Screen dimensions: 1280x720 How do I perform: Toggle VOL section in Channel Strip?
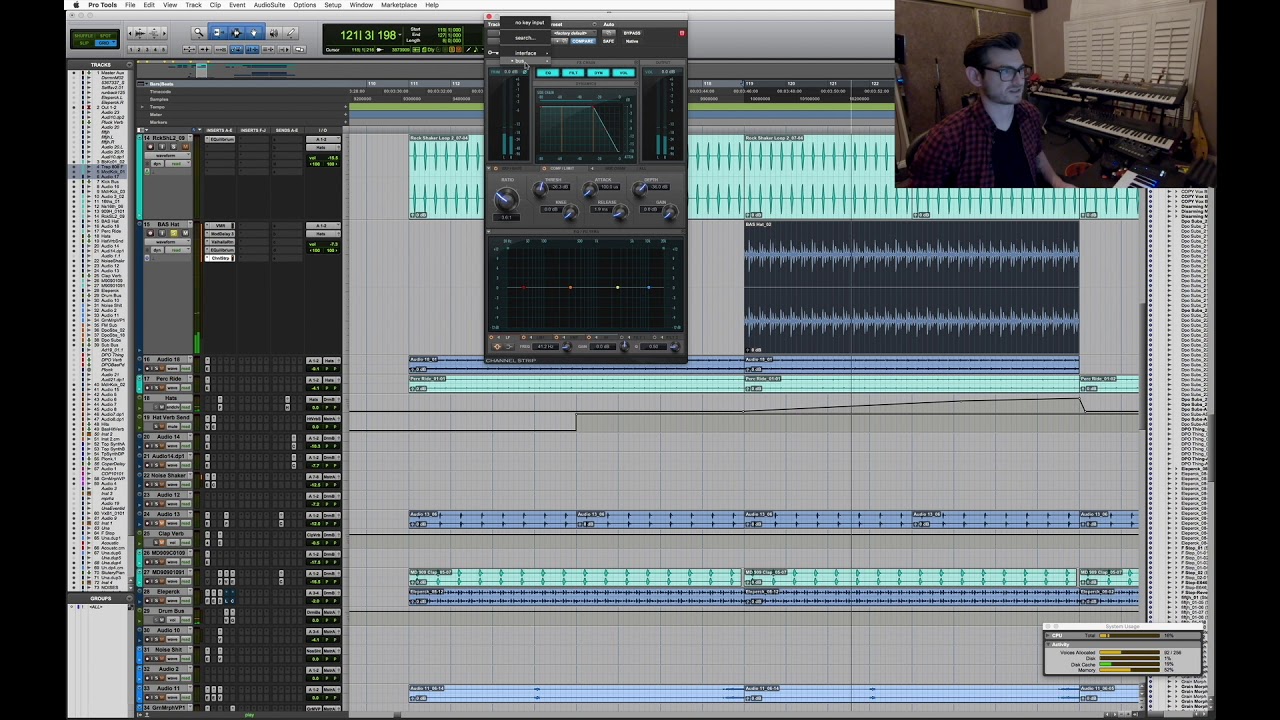pos(623,73)
